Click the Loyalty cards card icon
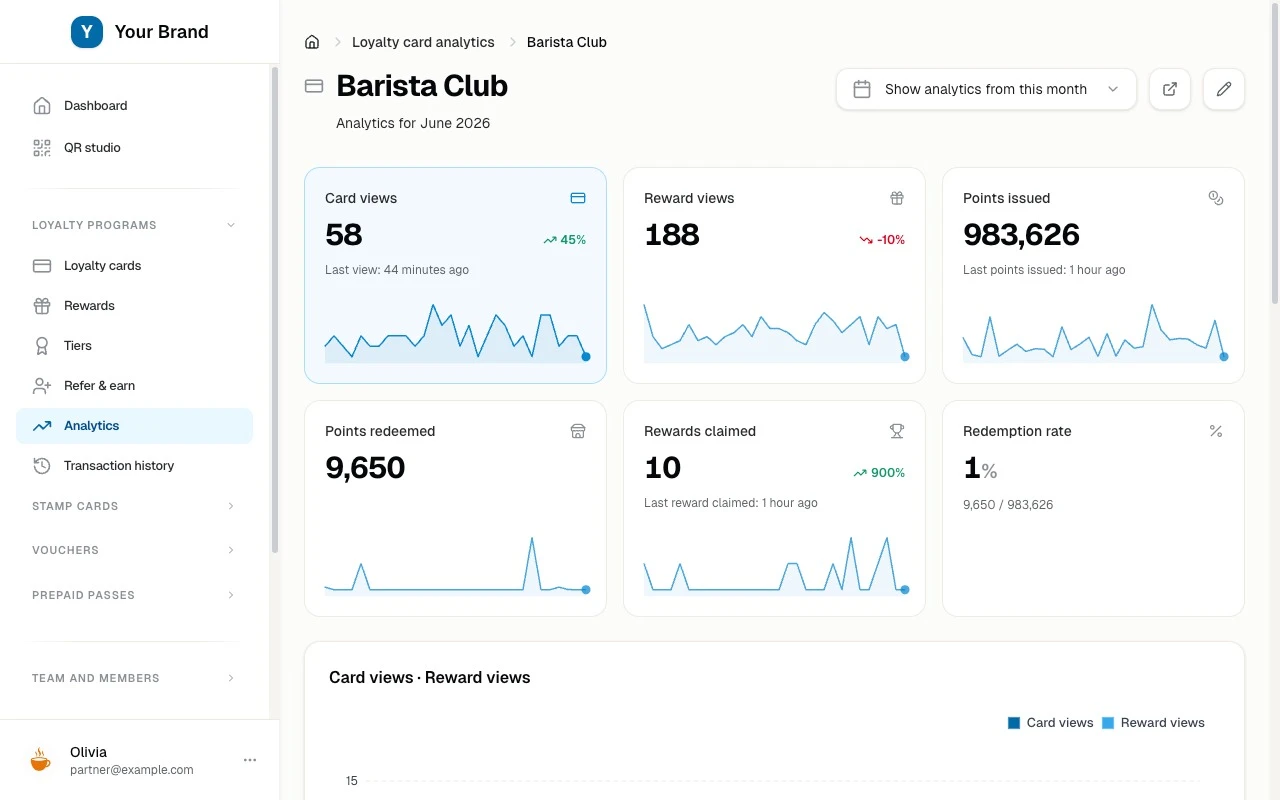This screenshot has height=800, width=1280. point(42,266)
